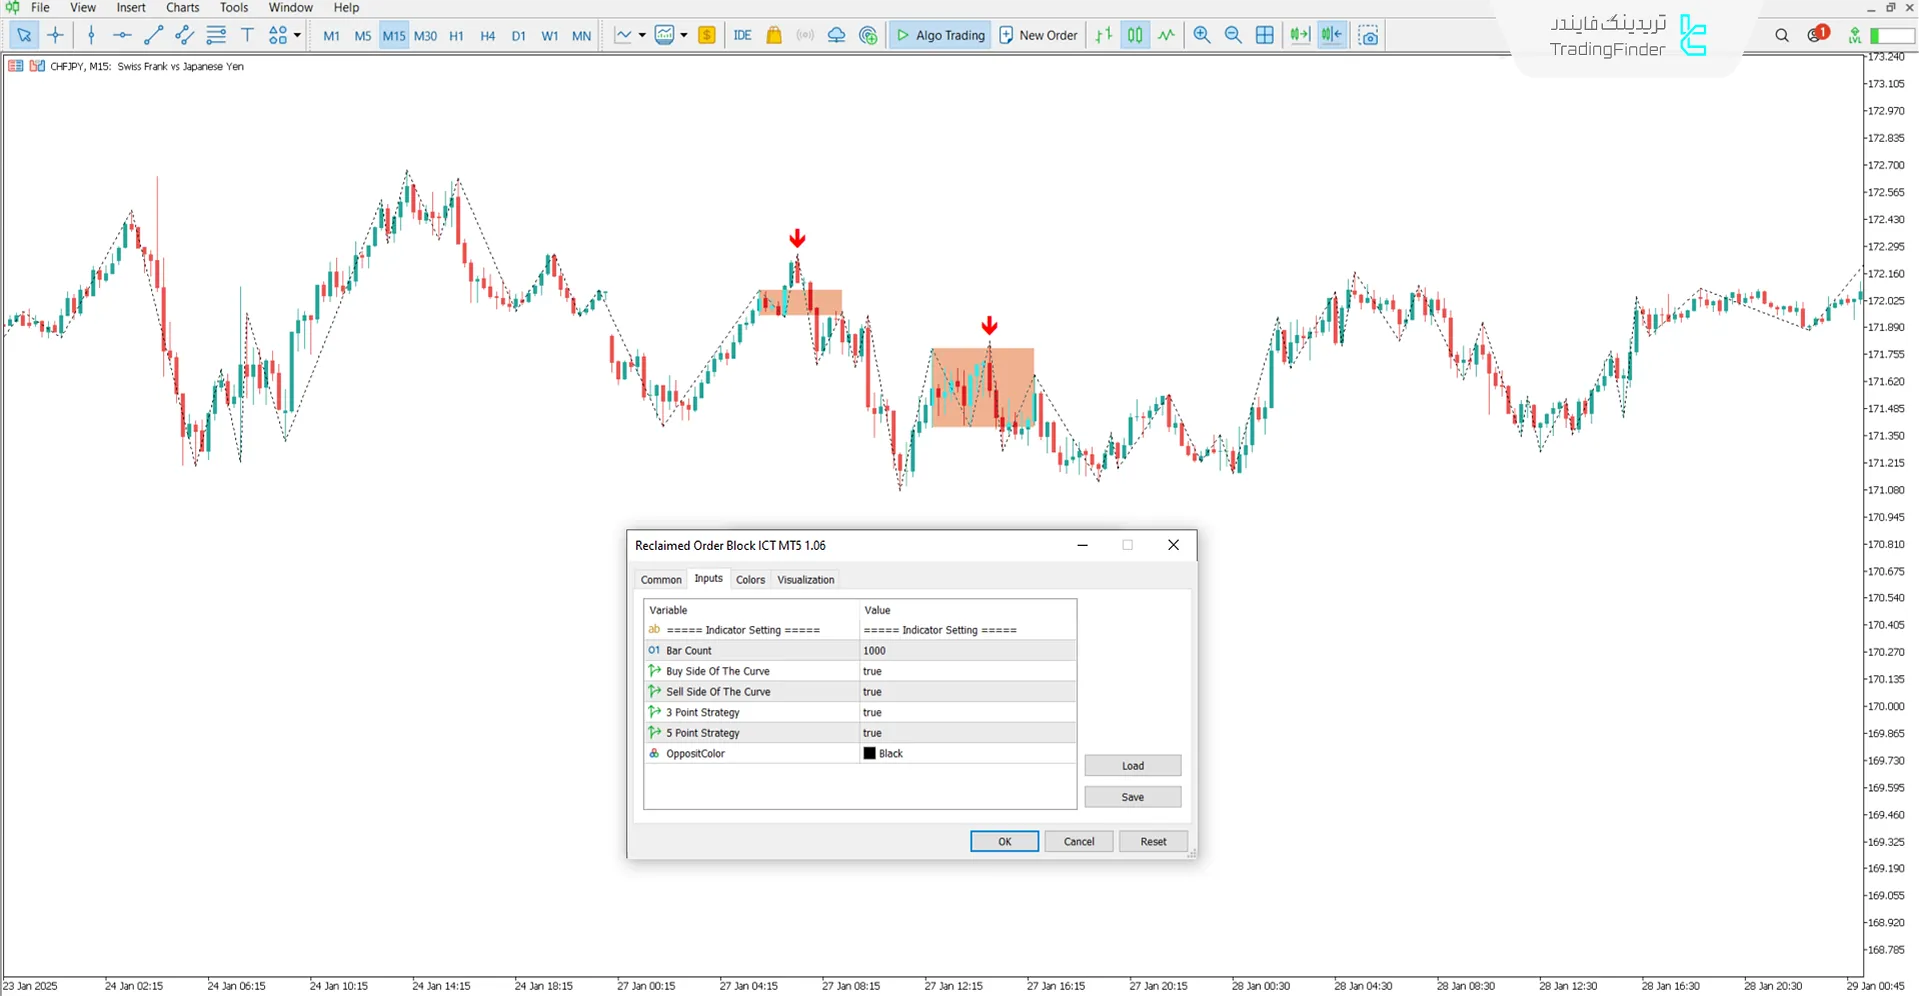This screenshot has width=1920, height=996.
Task: Pick the trendline drawing tool
Action: point(153,35)
